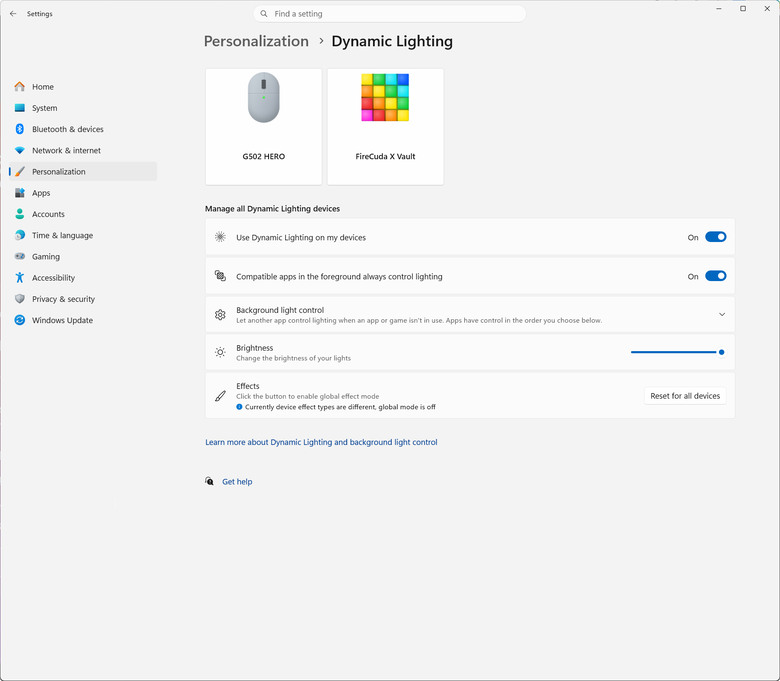Click the Time & language globe icon
Viewport: 780px width, 681px height.
tap(19, 235)
